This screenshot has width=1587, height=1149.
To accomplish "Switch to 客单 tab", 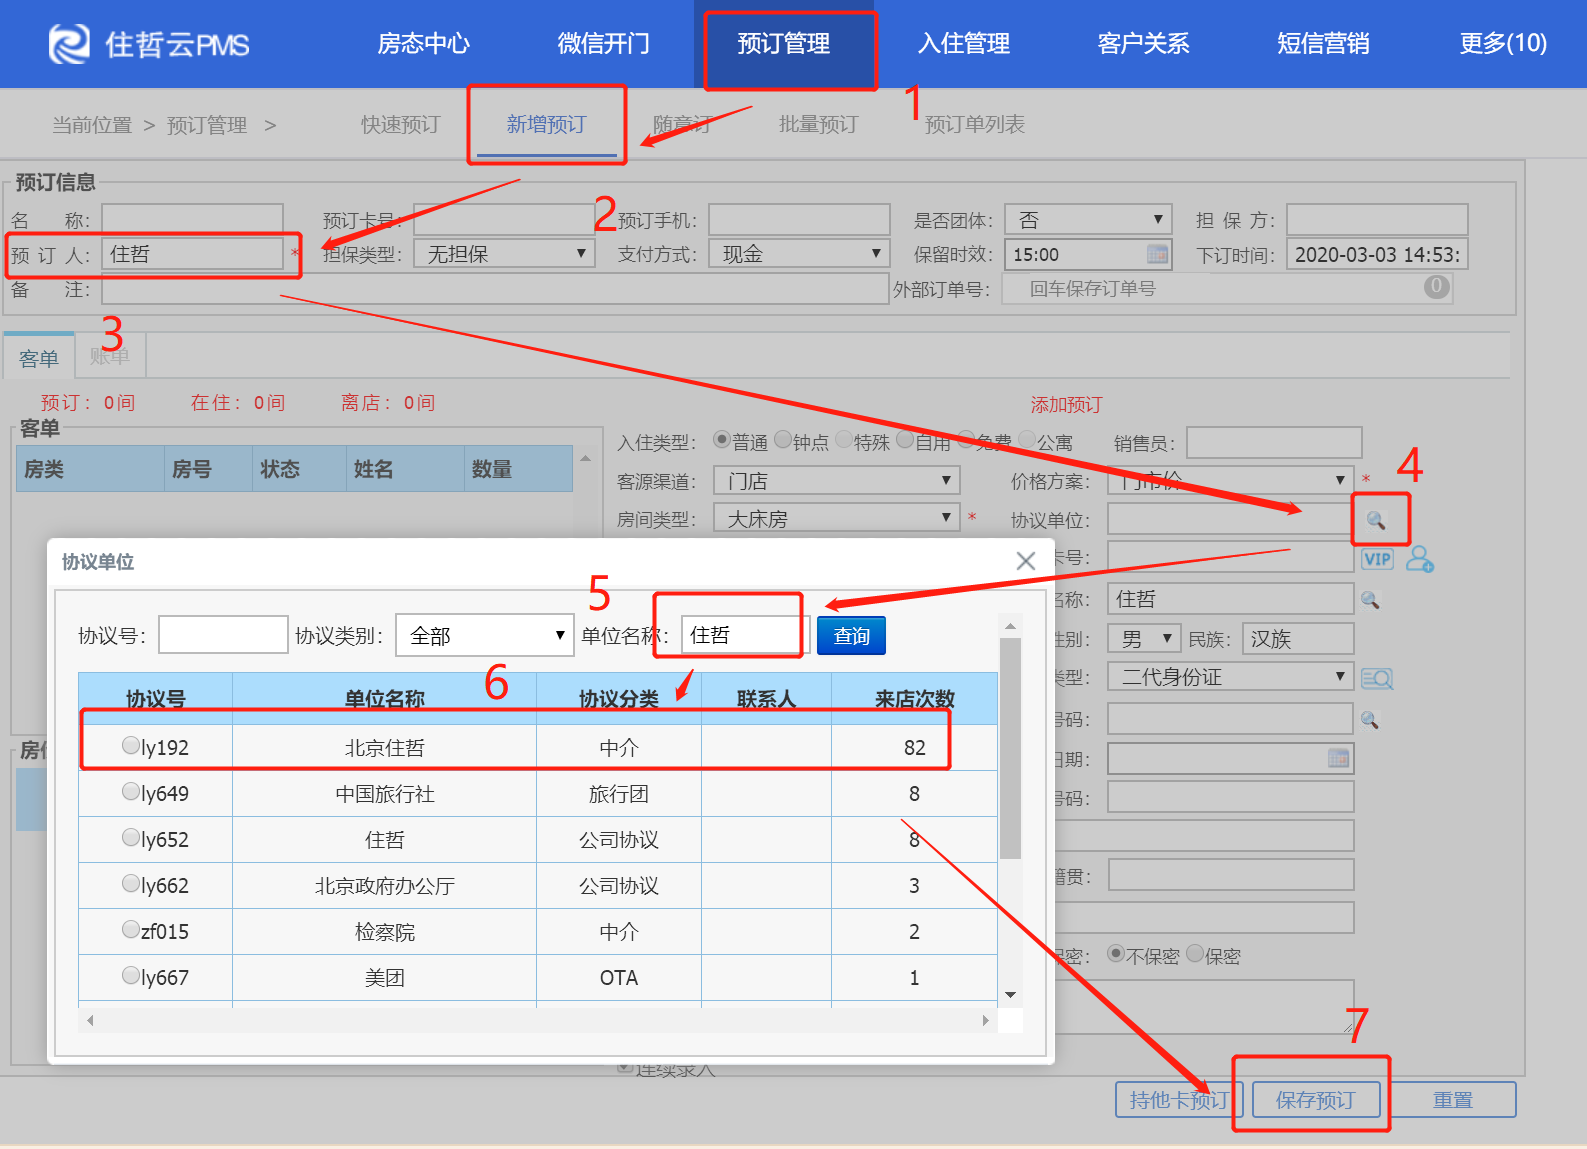I will click(39, 358).
